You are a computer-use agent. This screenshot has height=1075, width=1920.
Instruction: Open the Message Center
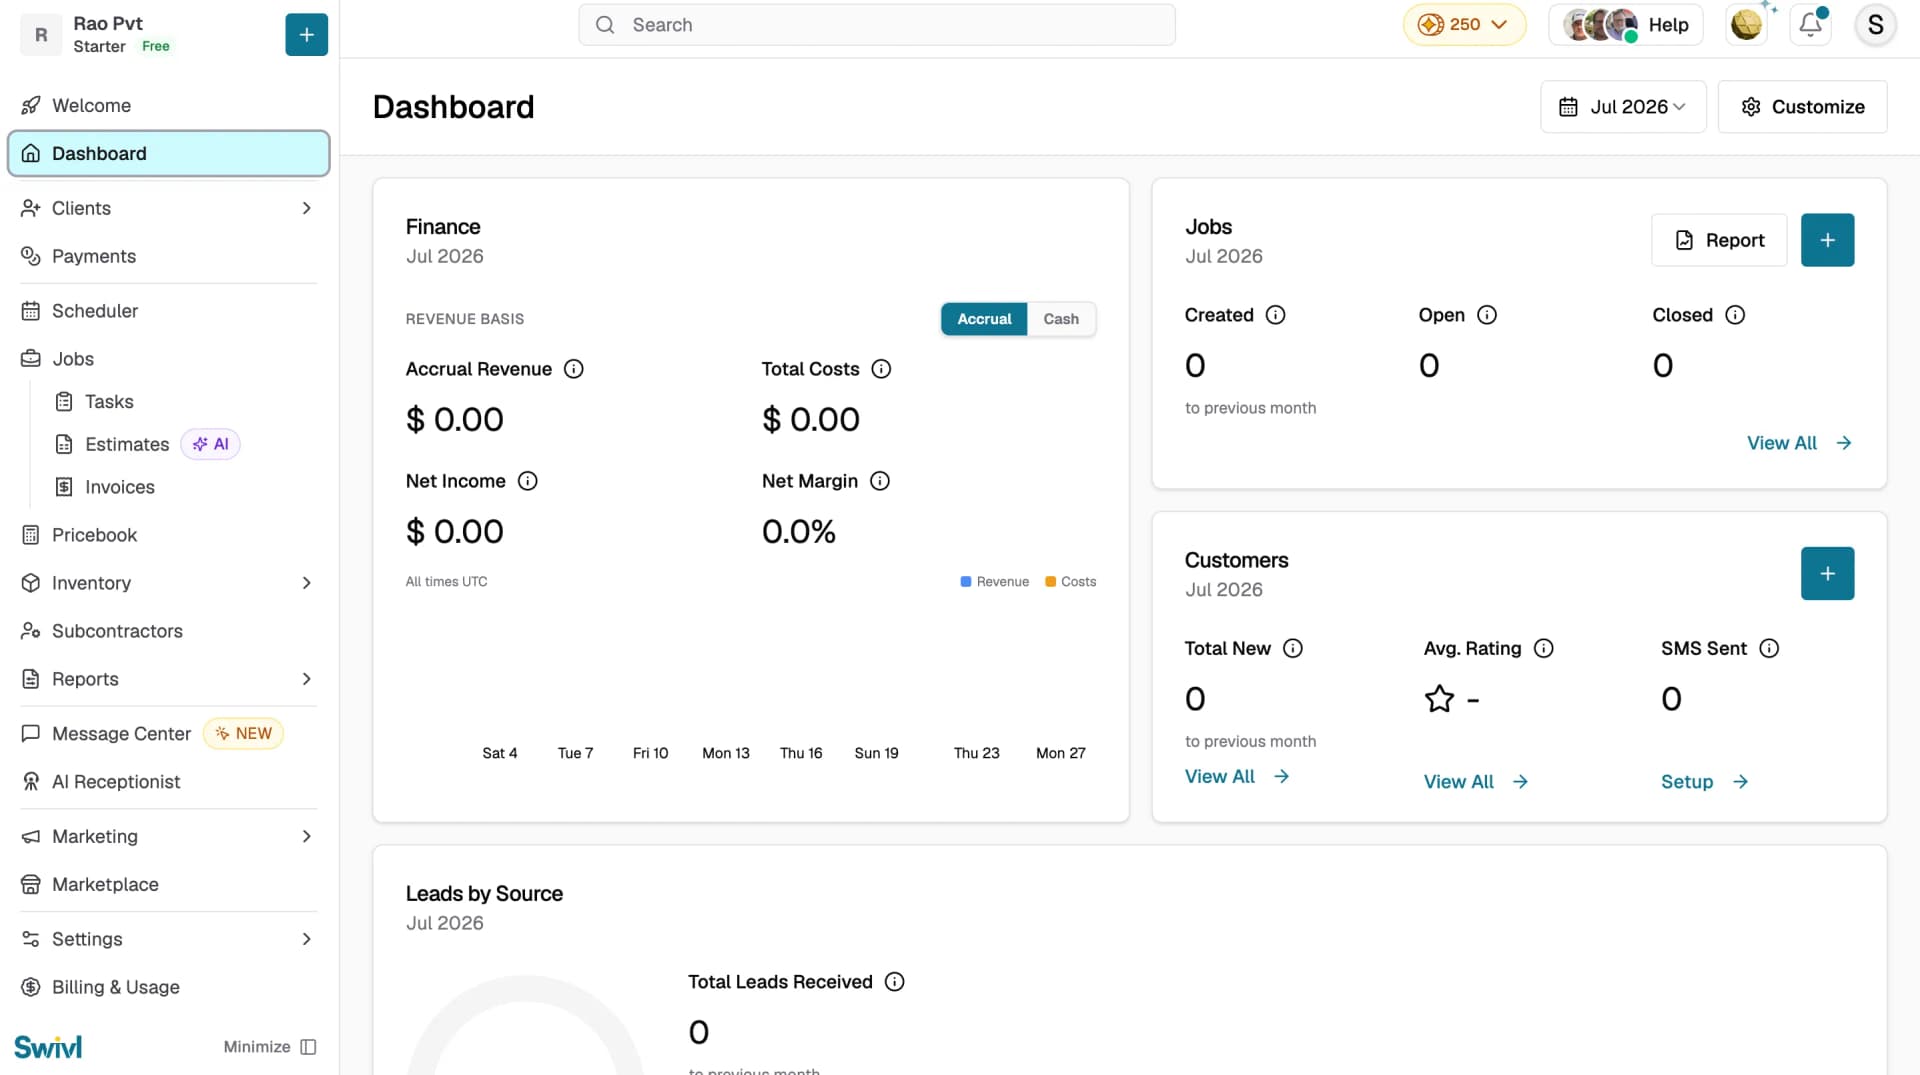click(x=121, y=734)
